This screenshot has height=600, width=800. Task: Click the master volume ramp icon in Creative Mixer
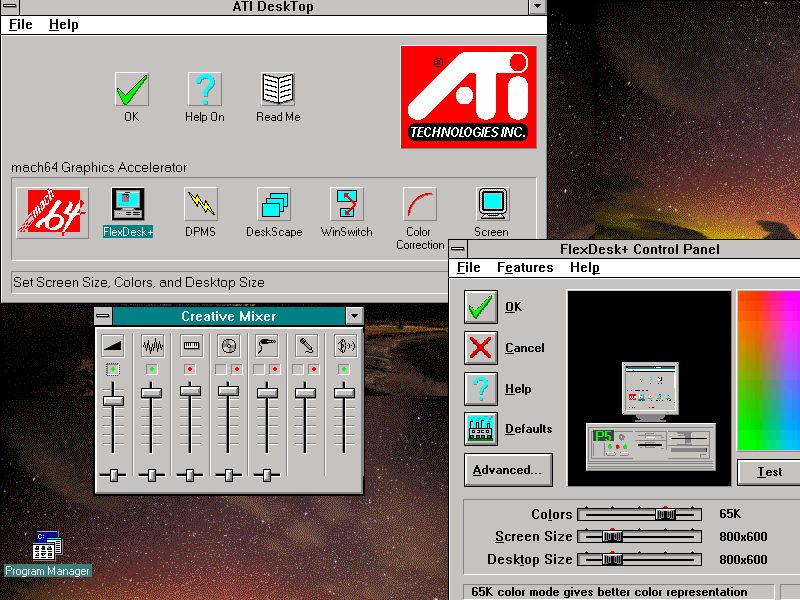pos(113,345)
